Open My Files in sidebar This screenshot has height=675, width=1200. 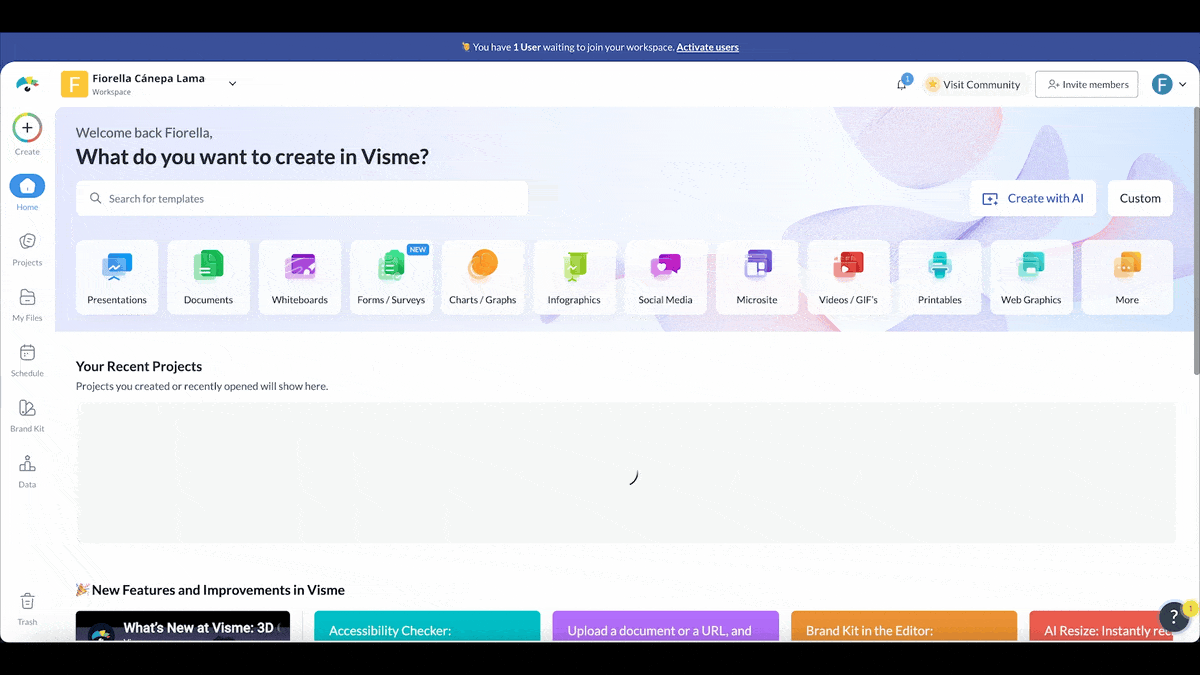click(27, 304)
